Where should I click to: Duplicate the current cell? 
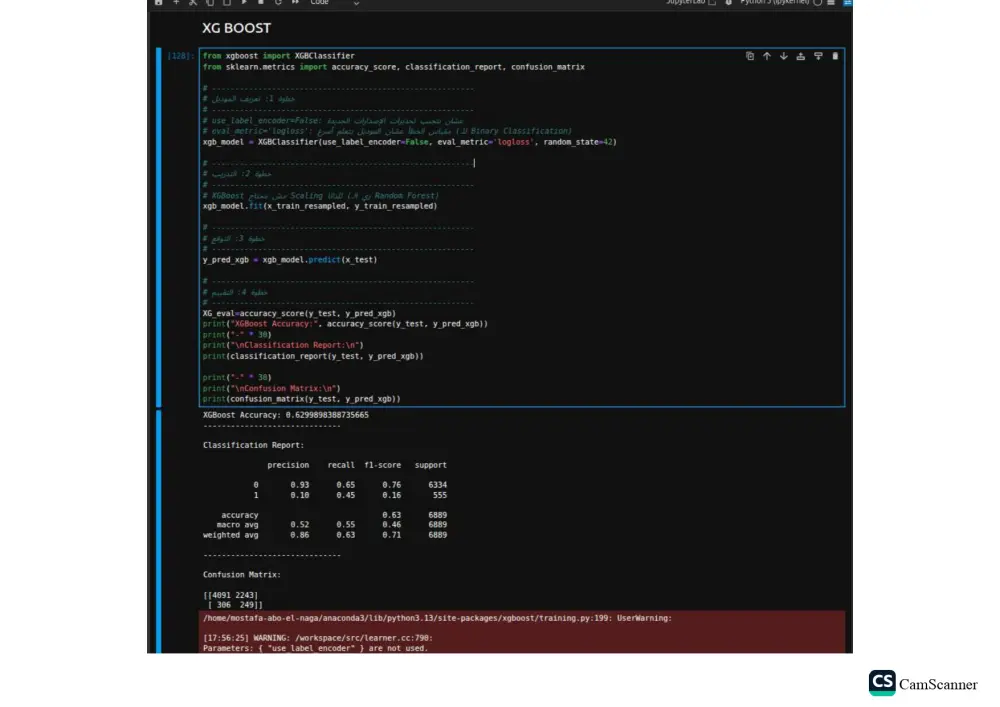click(x=750, y=56)
